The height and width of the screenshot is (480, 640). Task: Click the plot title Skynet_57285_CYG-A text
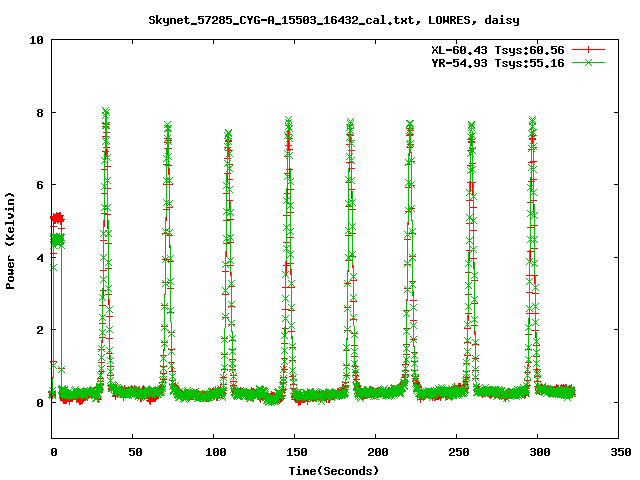333,19
